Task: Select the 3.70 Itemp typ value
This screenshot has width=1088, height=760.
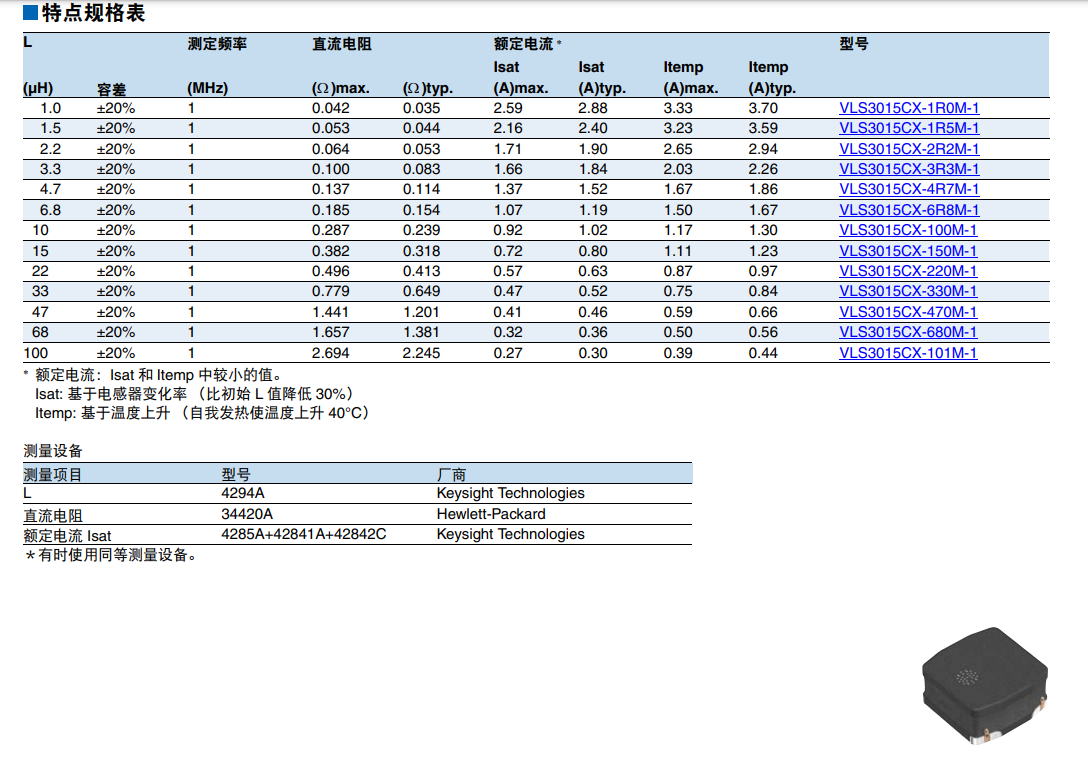Action: click(763, 108)
